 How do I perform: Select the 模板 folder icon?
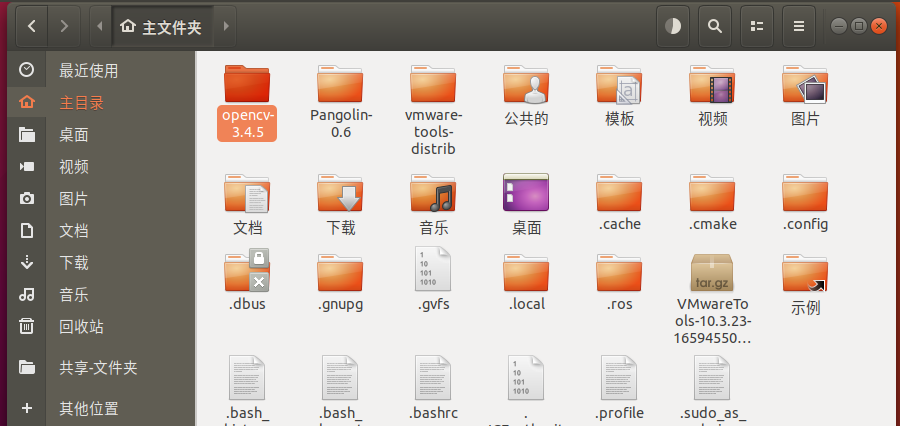click(619, 83)
